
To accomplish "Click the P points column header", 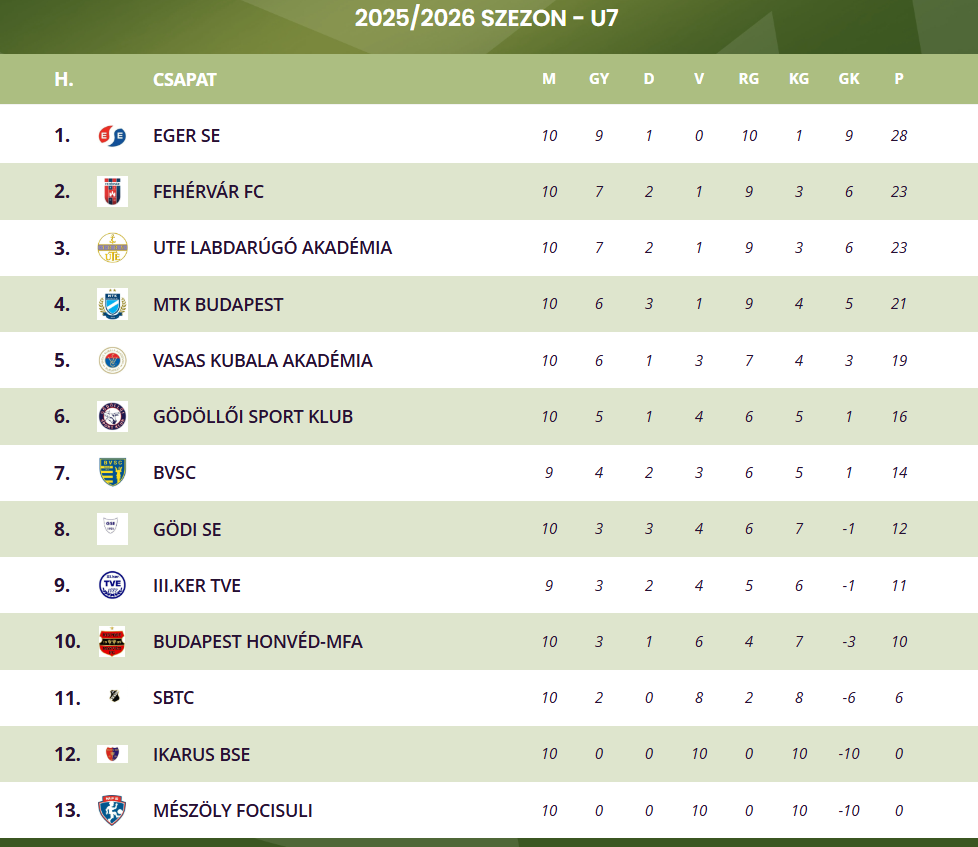I will (899, 79).
